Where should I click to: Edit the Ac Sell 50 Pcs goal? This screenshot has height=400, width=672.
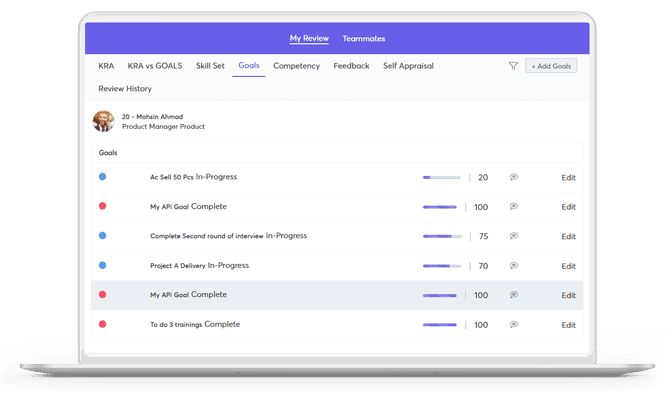(x=568, y=177)
